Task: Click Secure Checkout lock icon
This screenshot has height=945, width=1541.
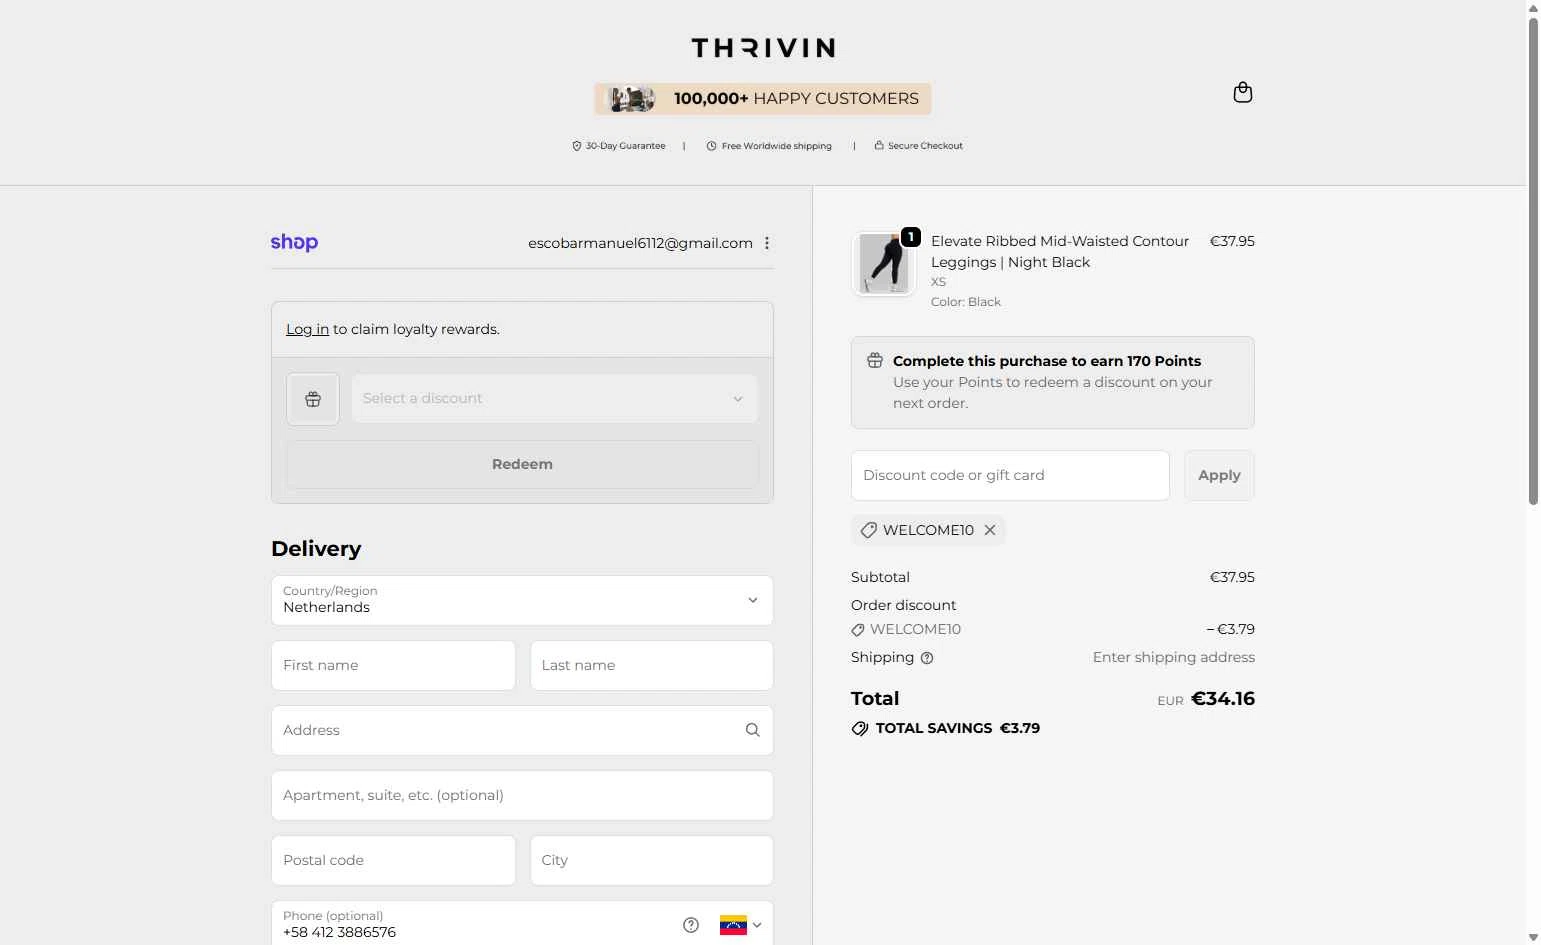Action: pos(879,145)
